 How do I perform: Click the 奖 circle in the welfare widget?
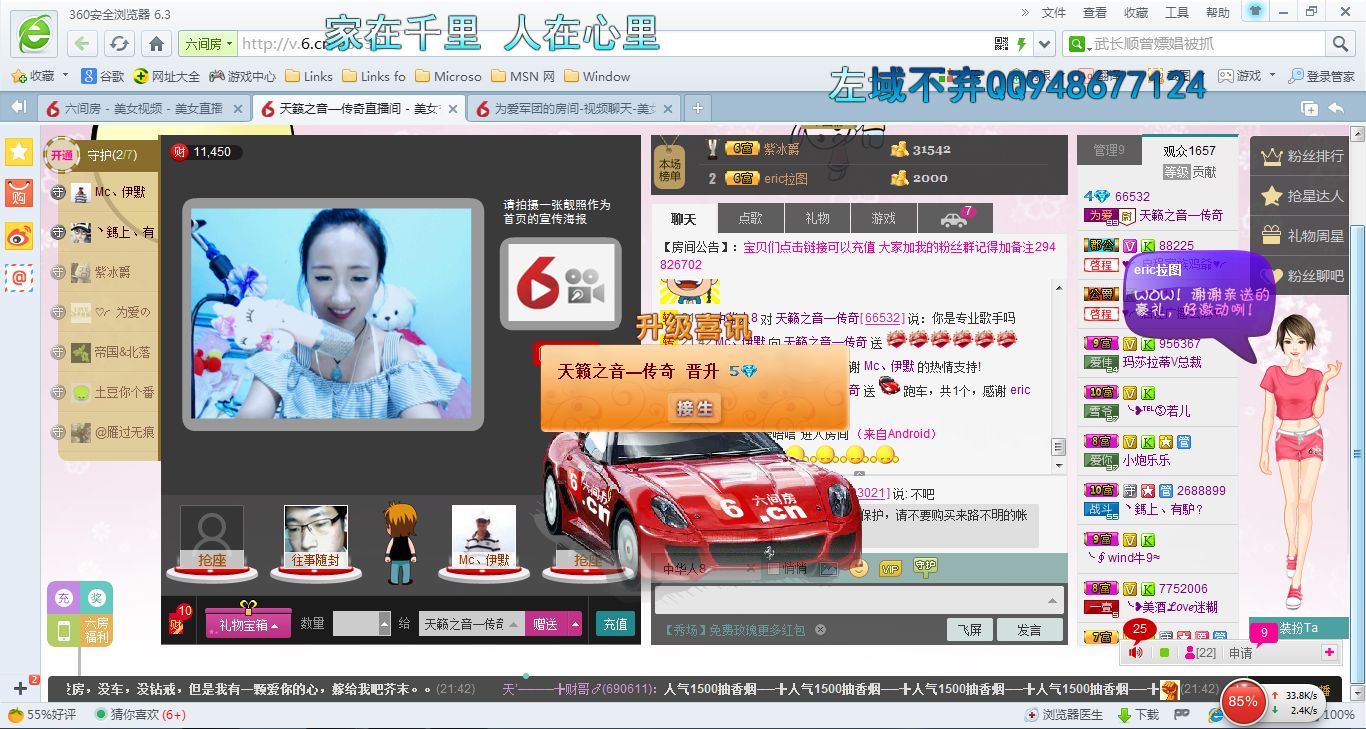[96, 598]
